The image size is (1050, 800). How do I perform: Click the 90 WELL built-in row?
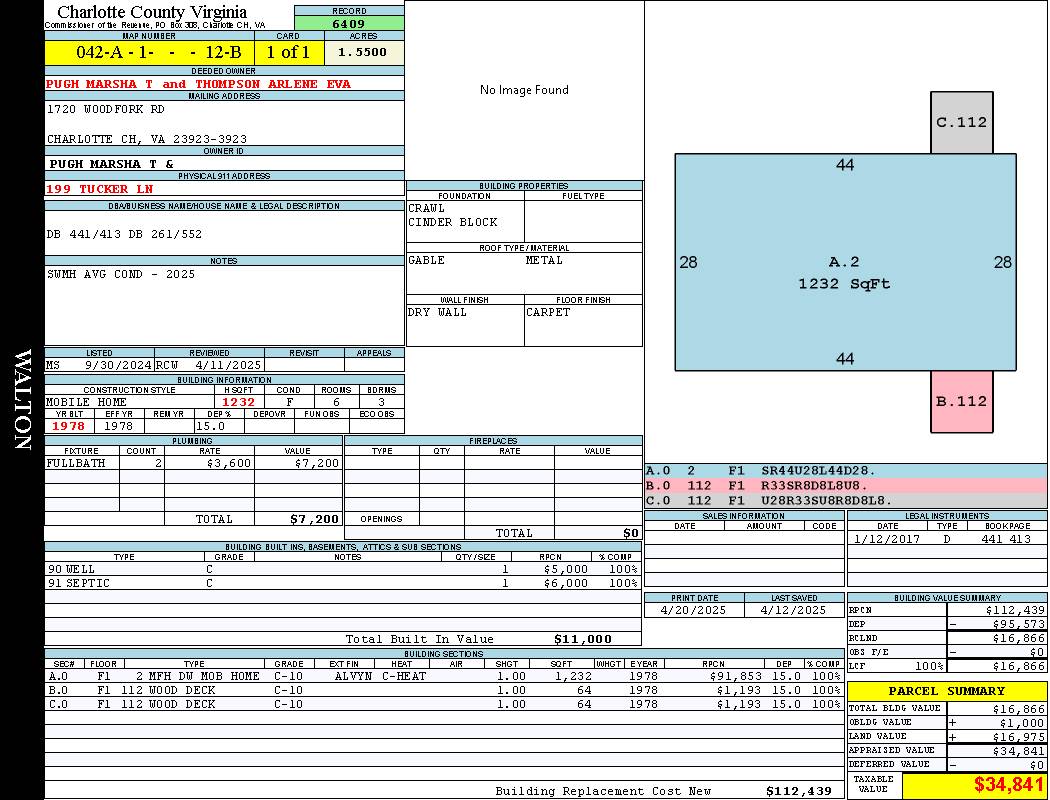point(341,568)
